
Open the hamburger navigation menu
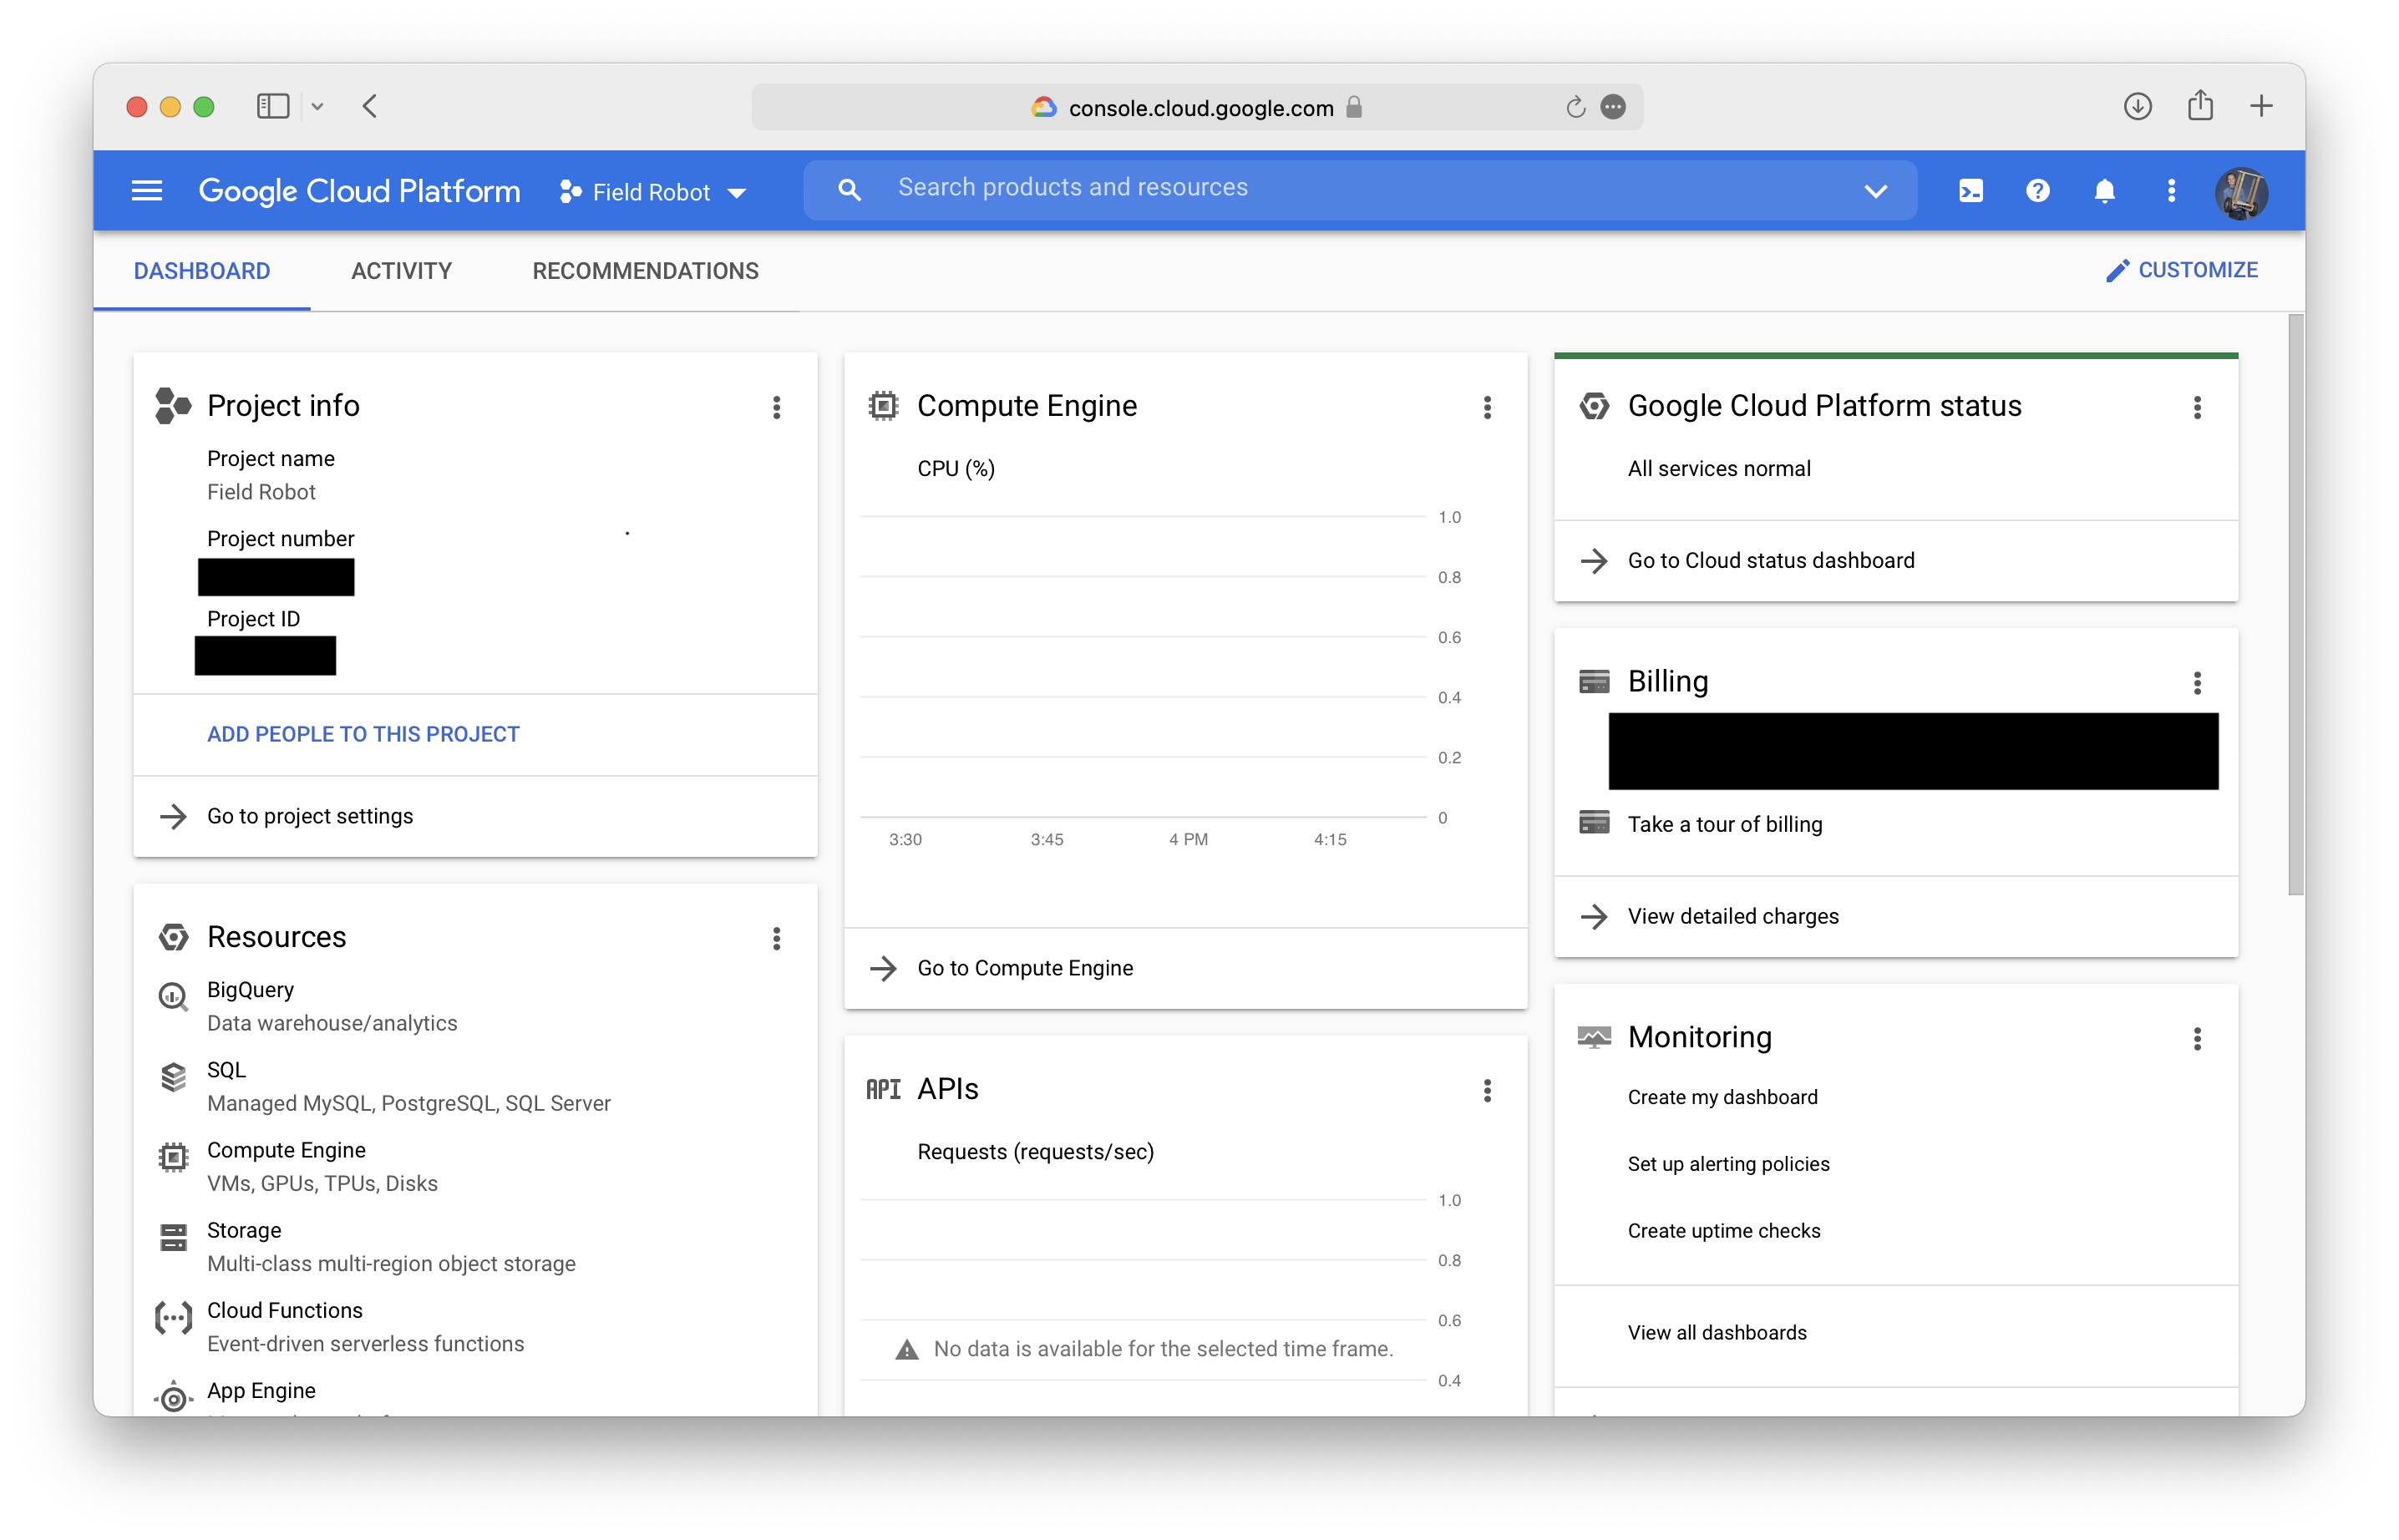pyautogui.click(x=147, y=190)
